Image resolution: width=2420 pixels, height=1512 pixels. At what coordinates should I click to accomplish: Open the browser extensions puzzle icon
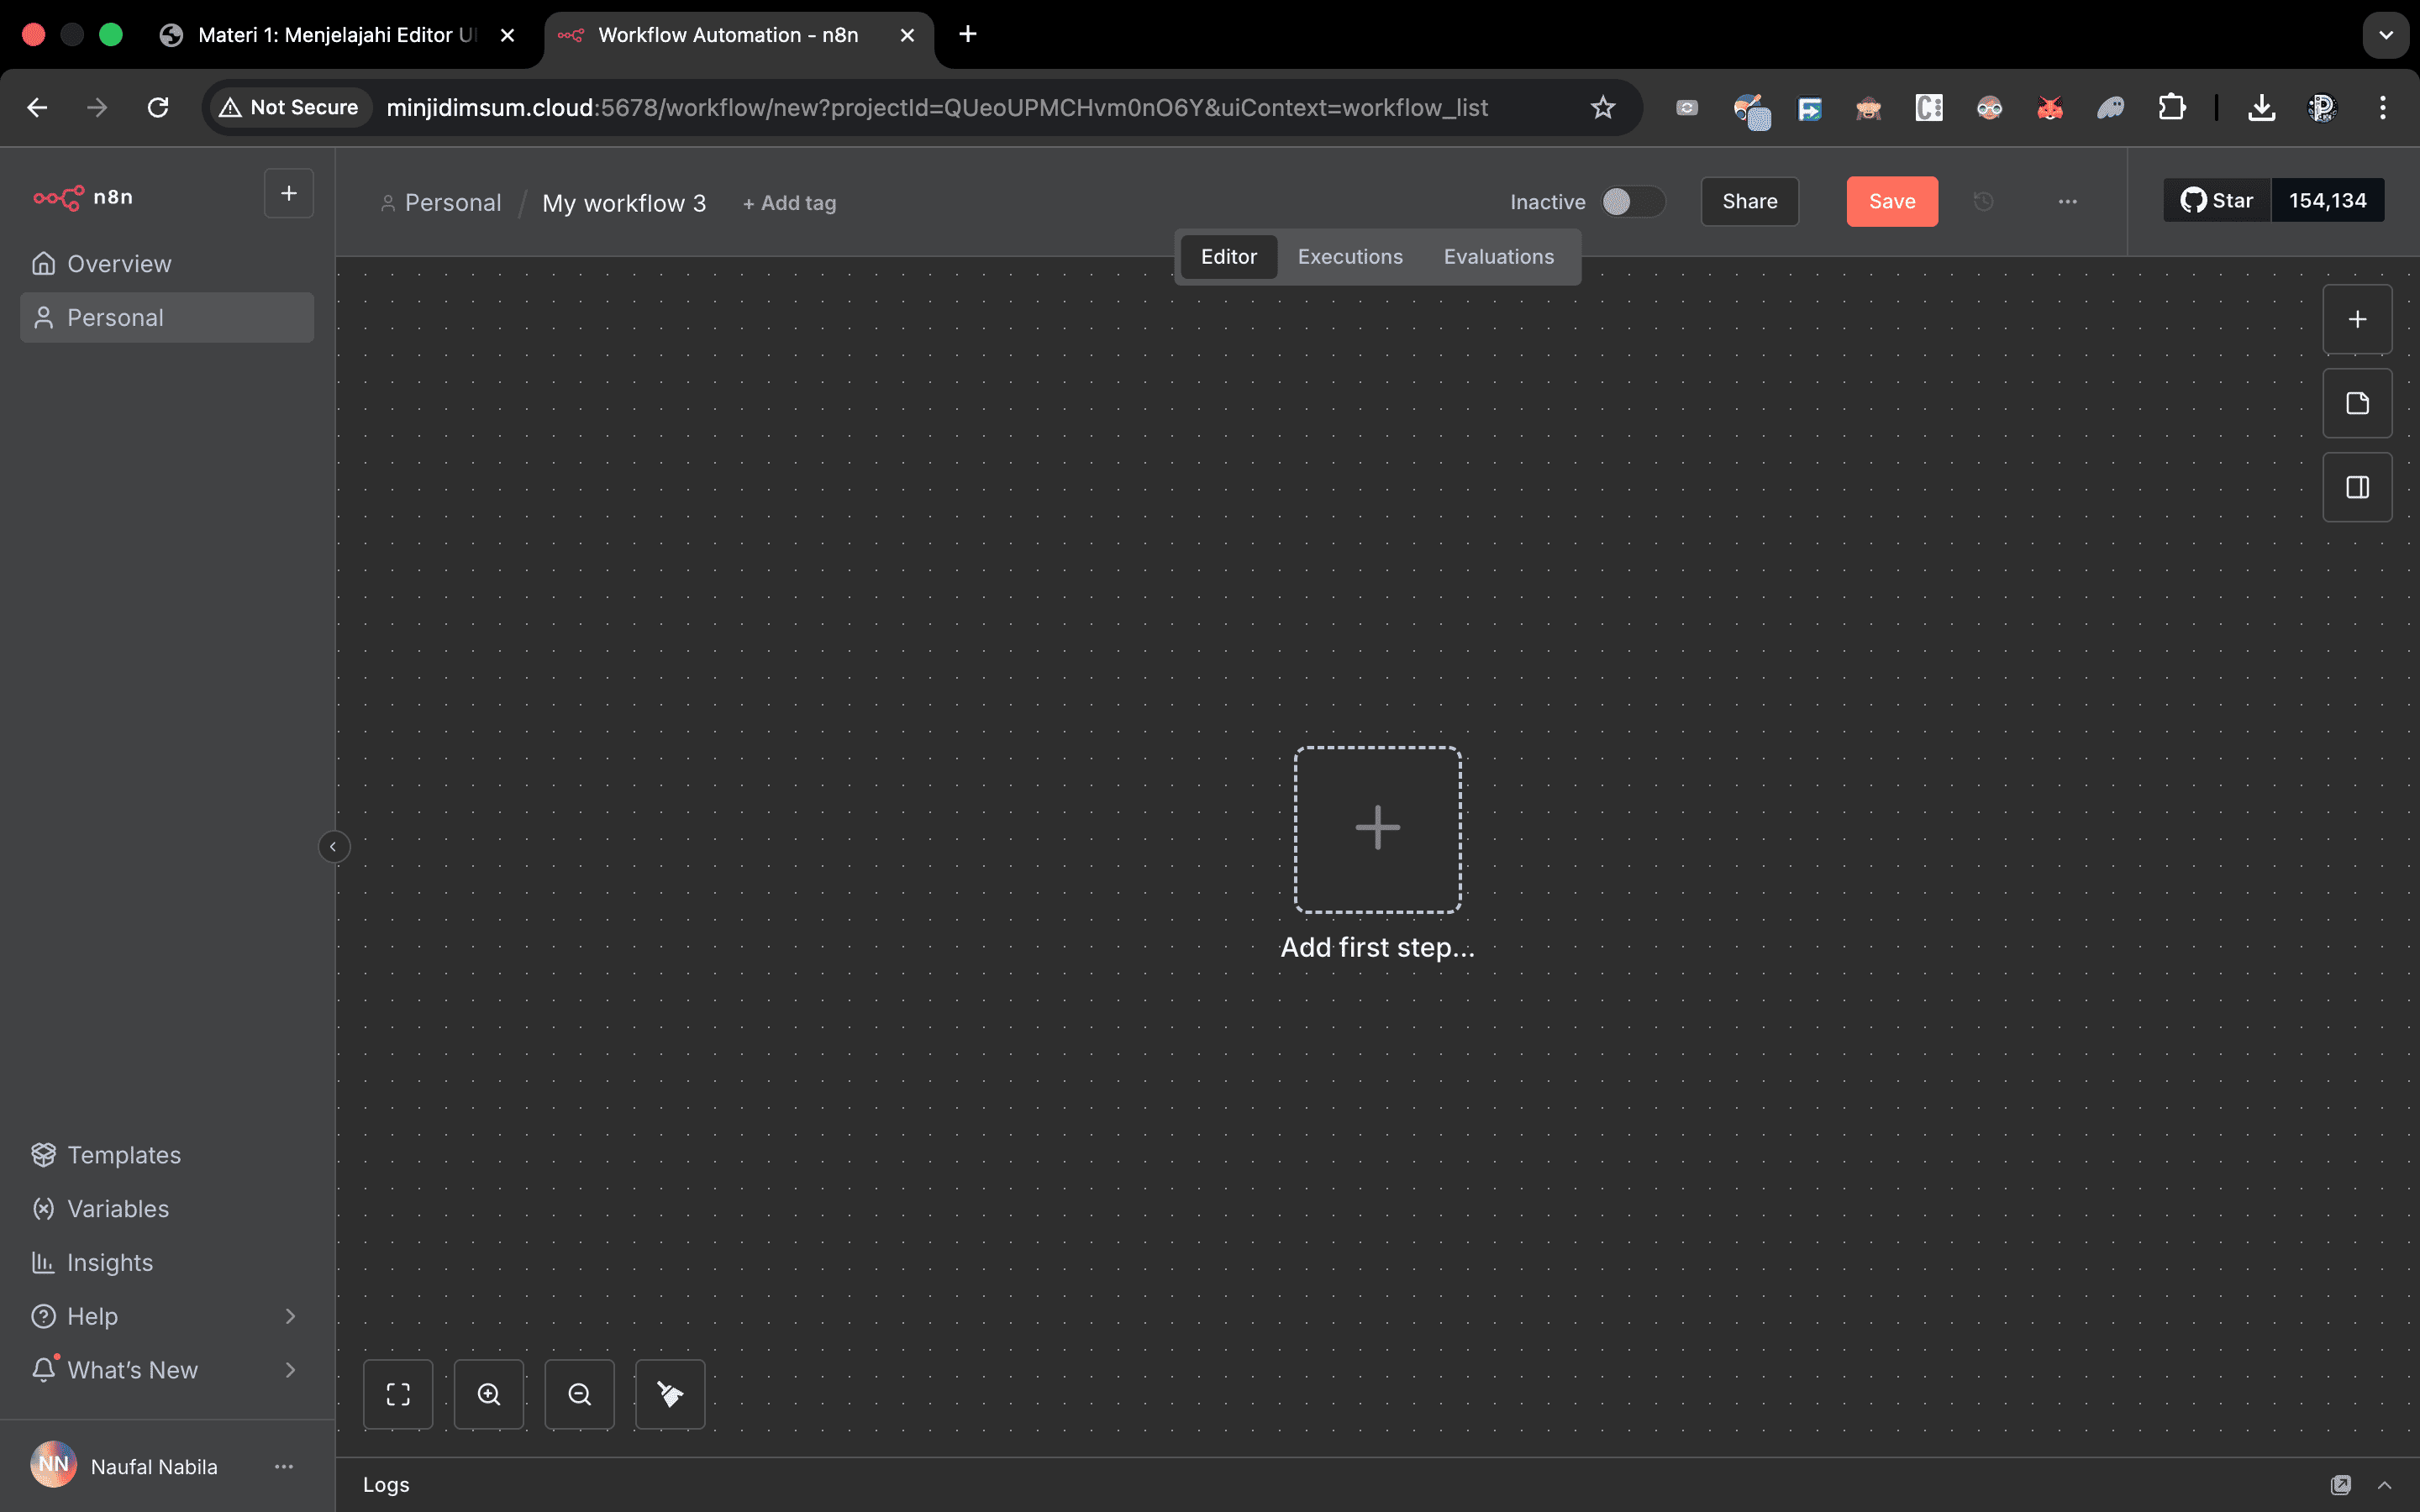2171,107
